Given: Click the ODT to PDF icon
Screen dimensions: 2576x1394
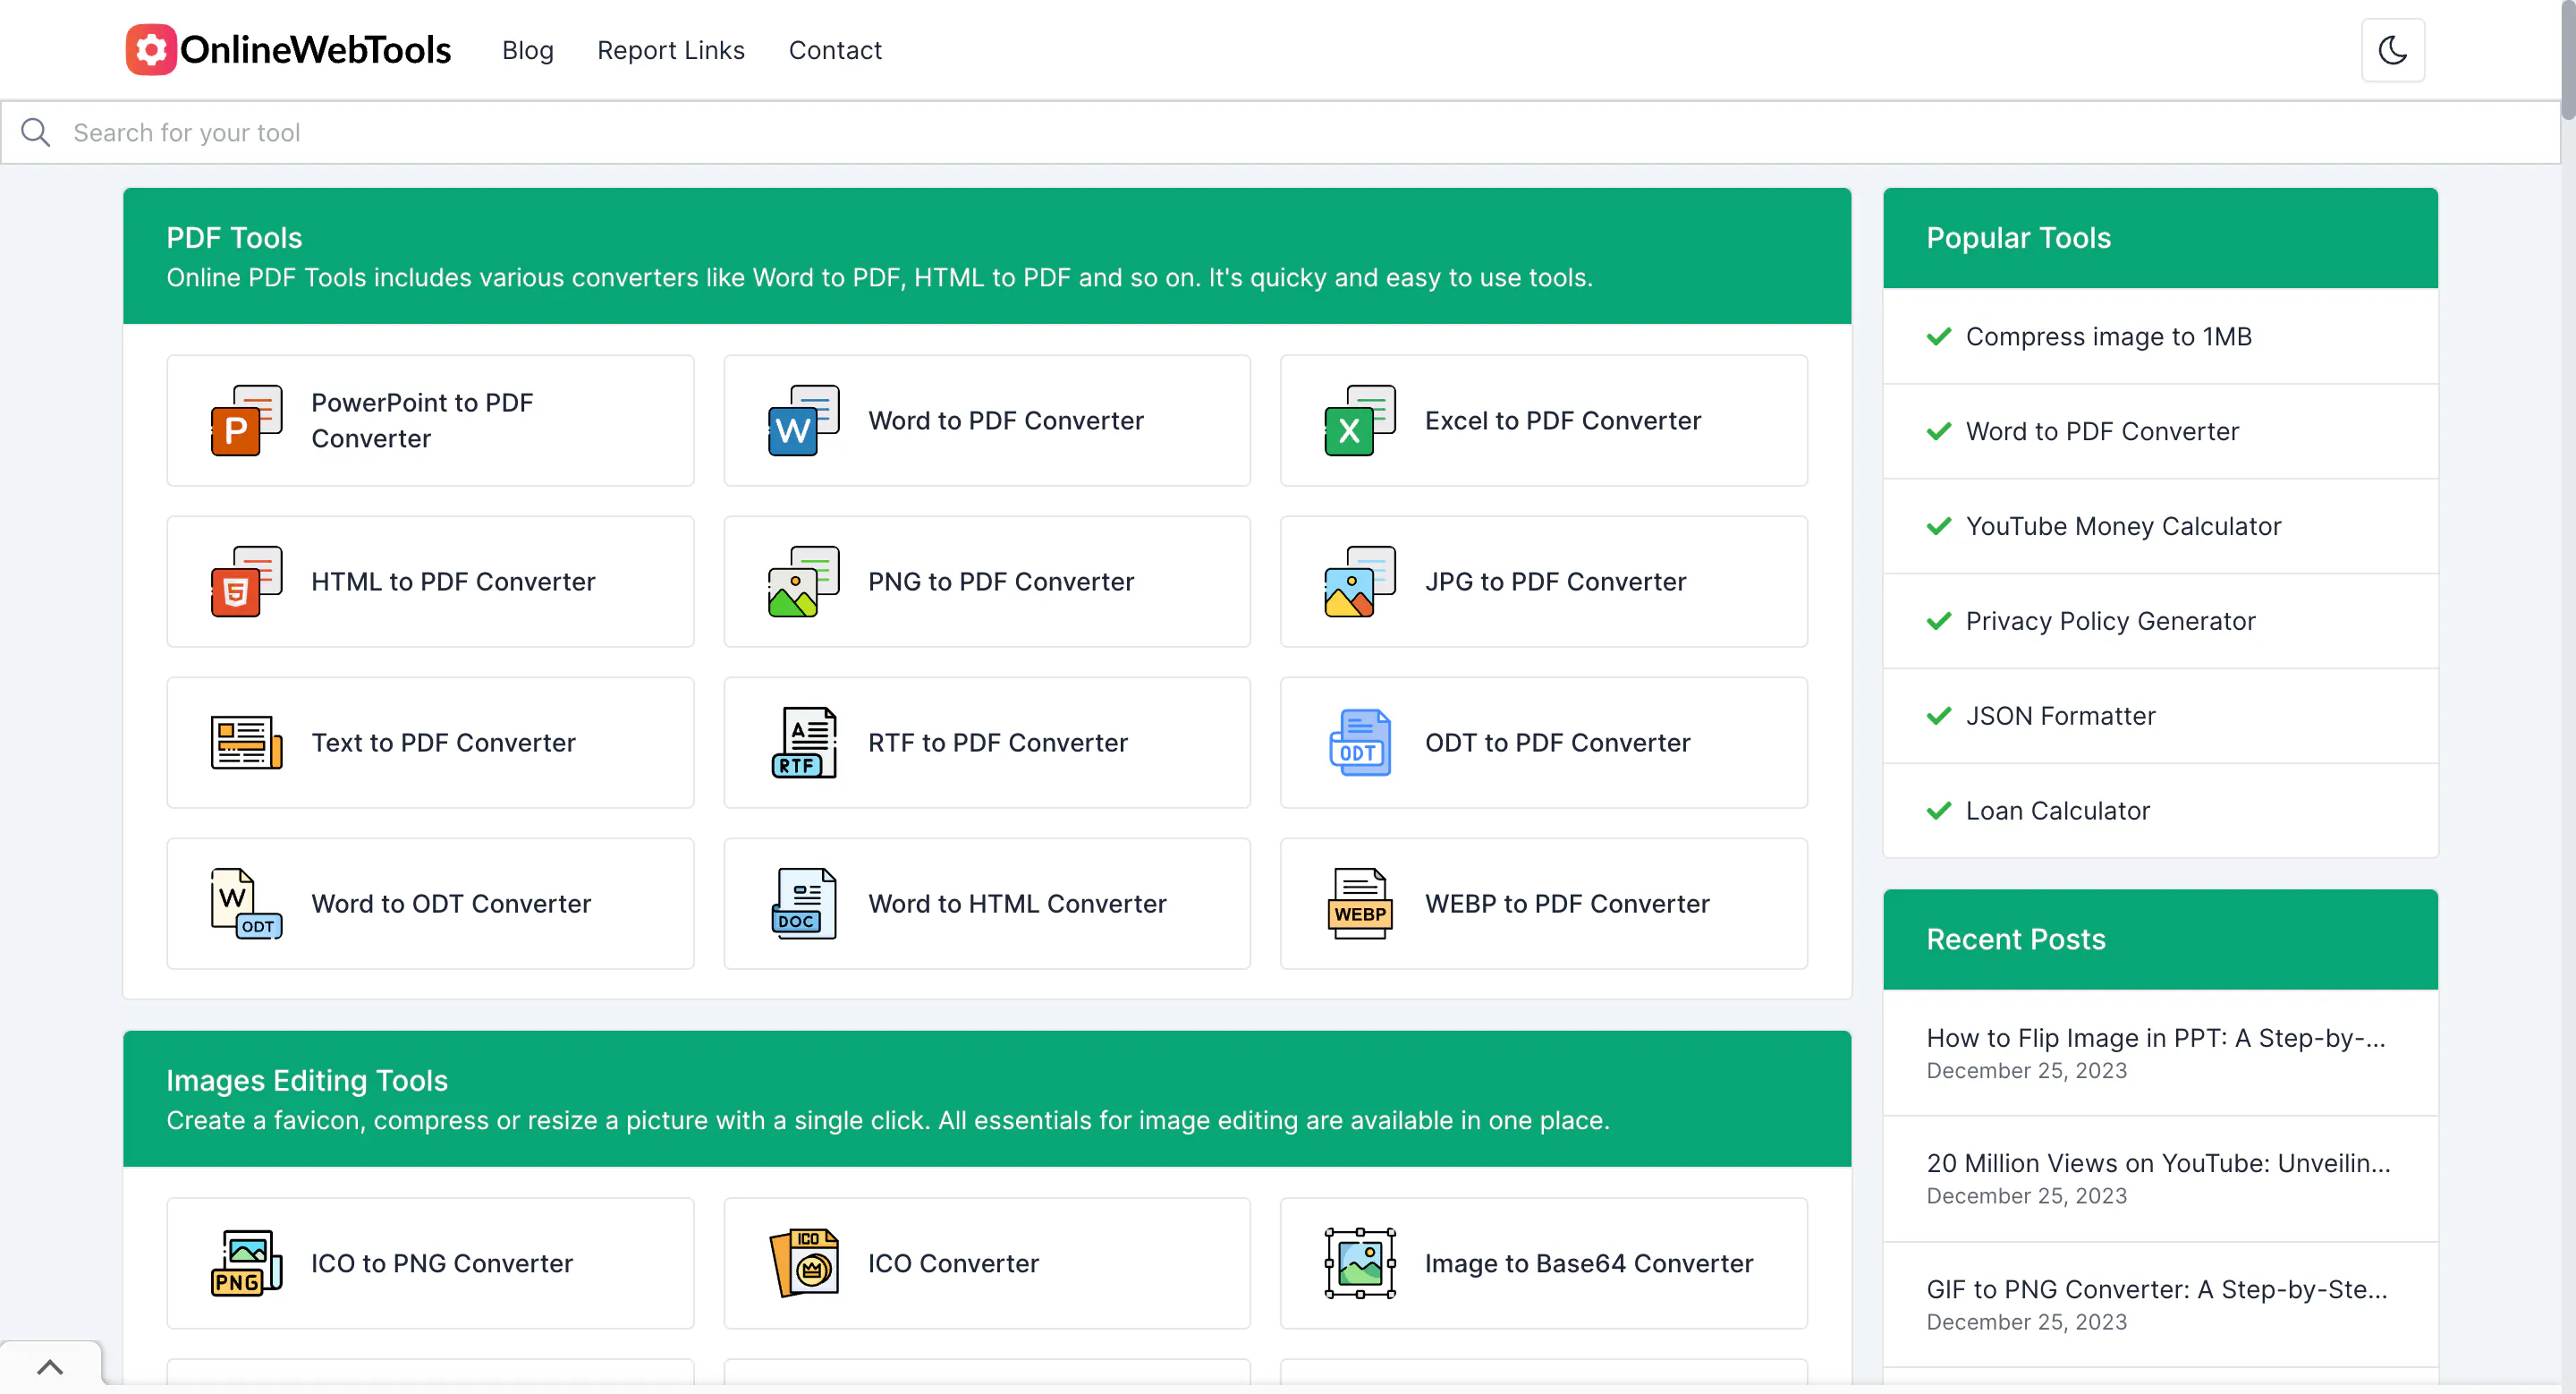Looking at the screenshot, I should 1360,743.
